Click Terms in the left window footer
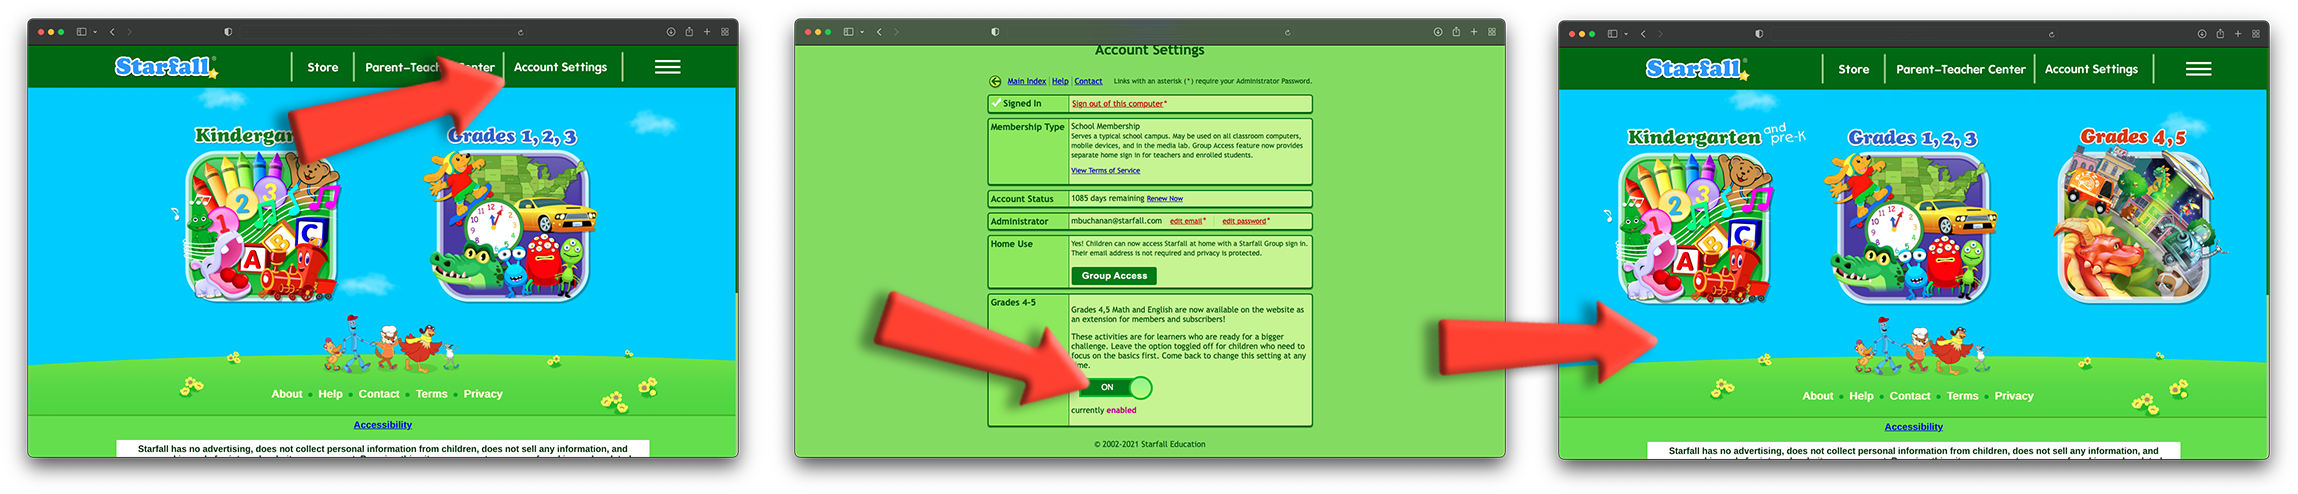Viewport: 2298px width, 494px height. (432, 394)
